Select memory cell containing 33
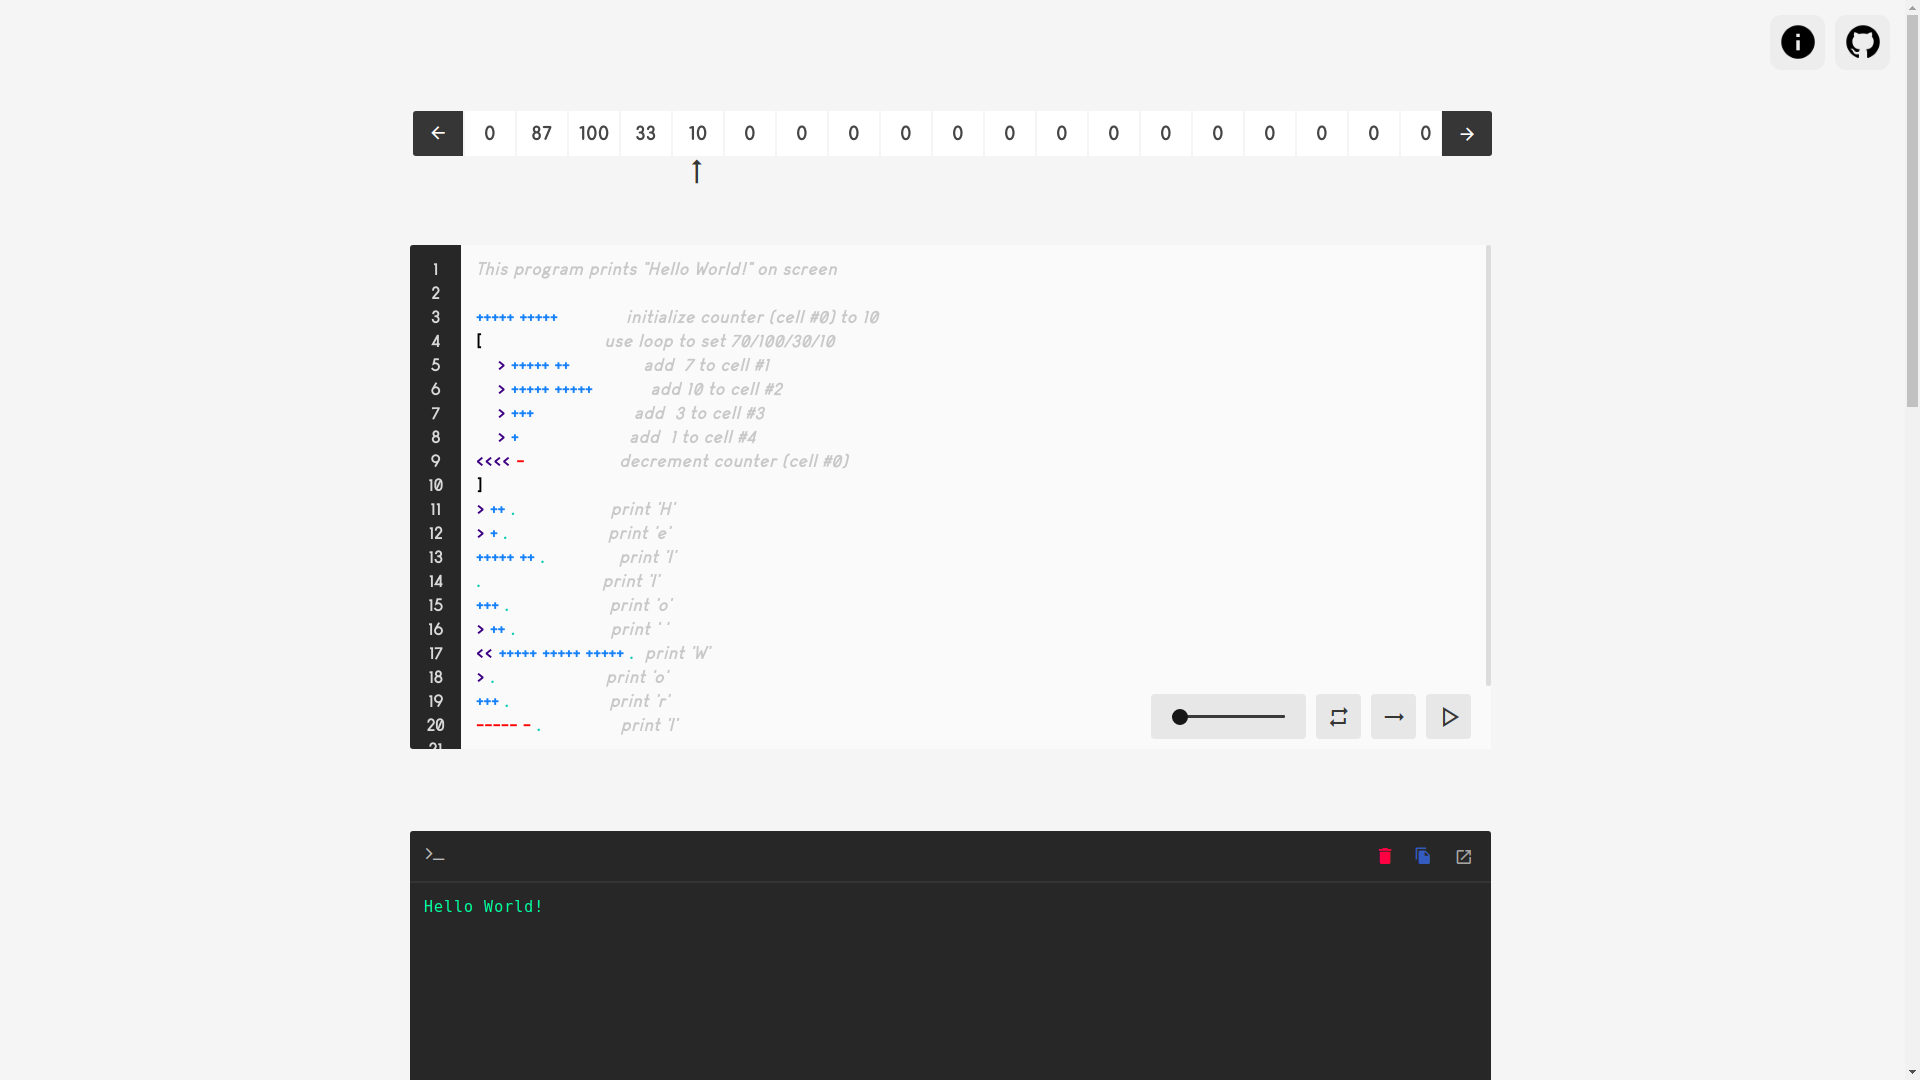This screenshot has height=1080, width=1920. pos(645,133)
